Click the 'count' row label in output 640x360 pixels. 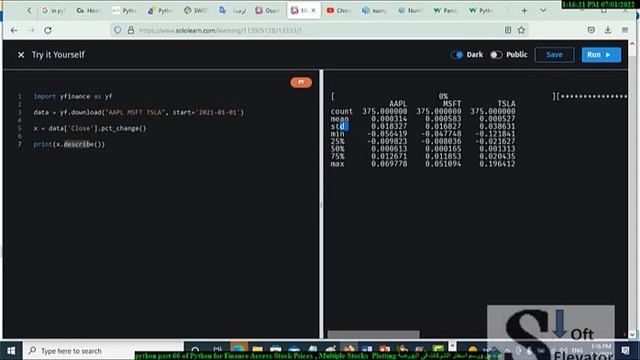[x=342, y=111]
